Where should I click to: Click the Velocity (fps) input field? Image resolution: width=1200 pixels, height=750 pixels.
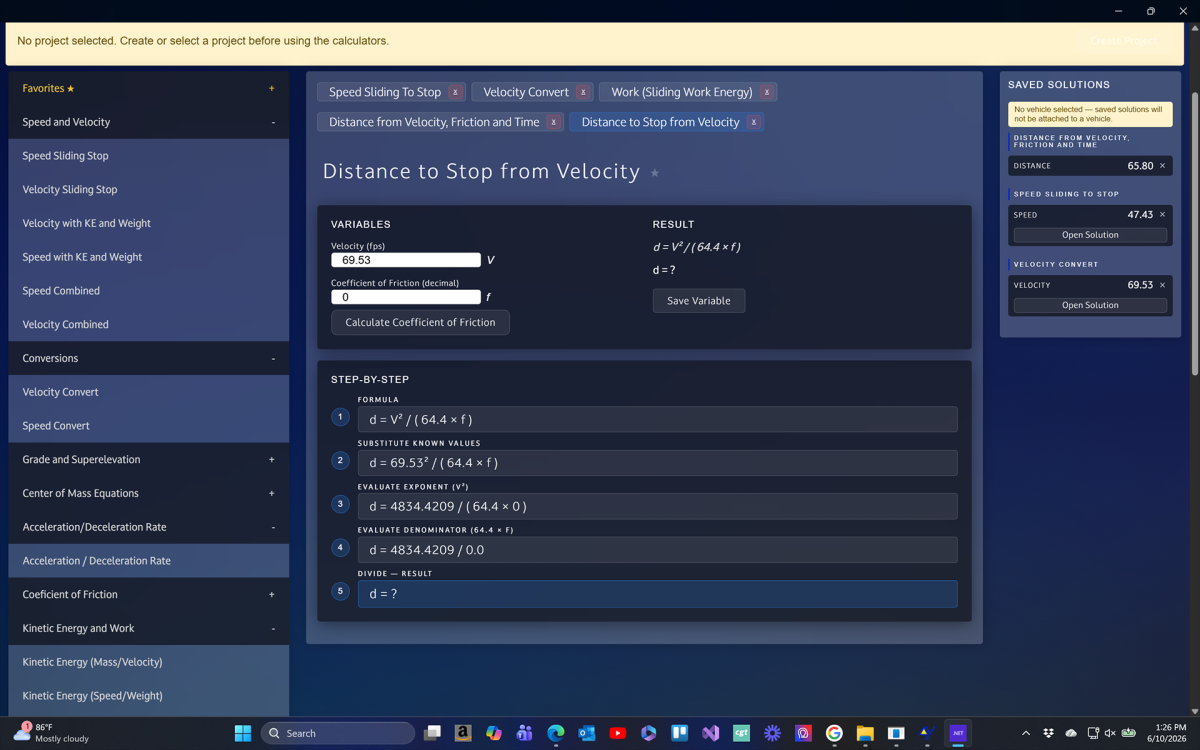pyautogui.click(x=406, y=260)
